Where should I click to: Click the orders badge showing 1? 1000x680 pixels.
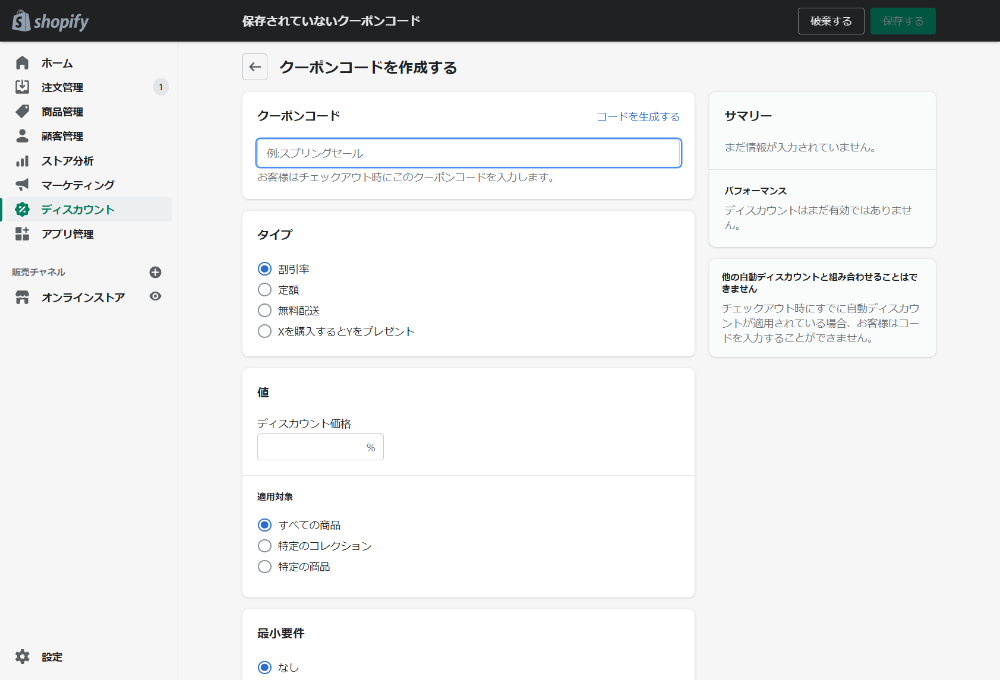click(161, 87)
